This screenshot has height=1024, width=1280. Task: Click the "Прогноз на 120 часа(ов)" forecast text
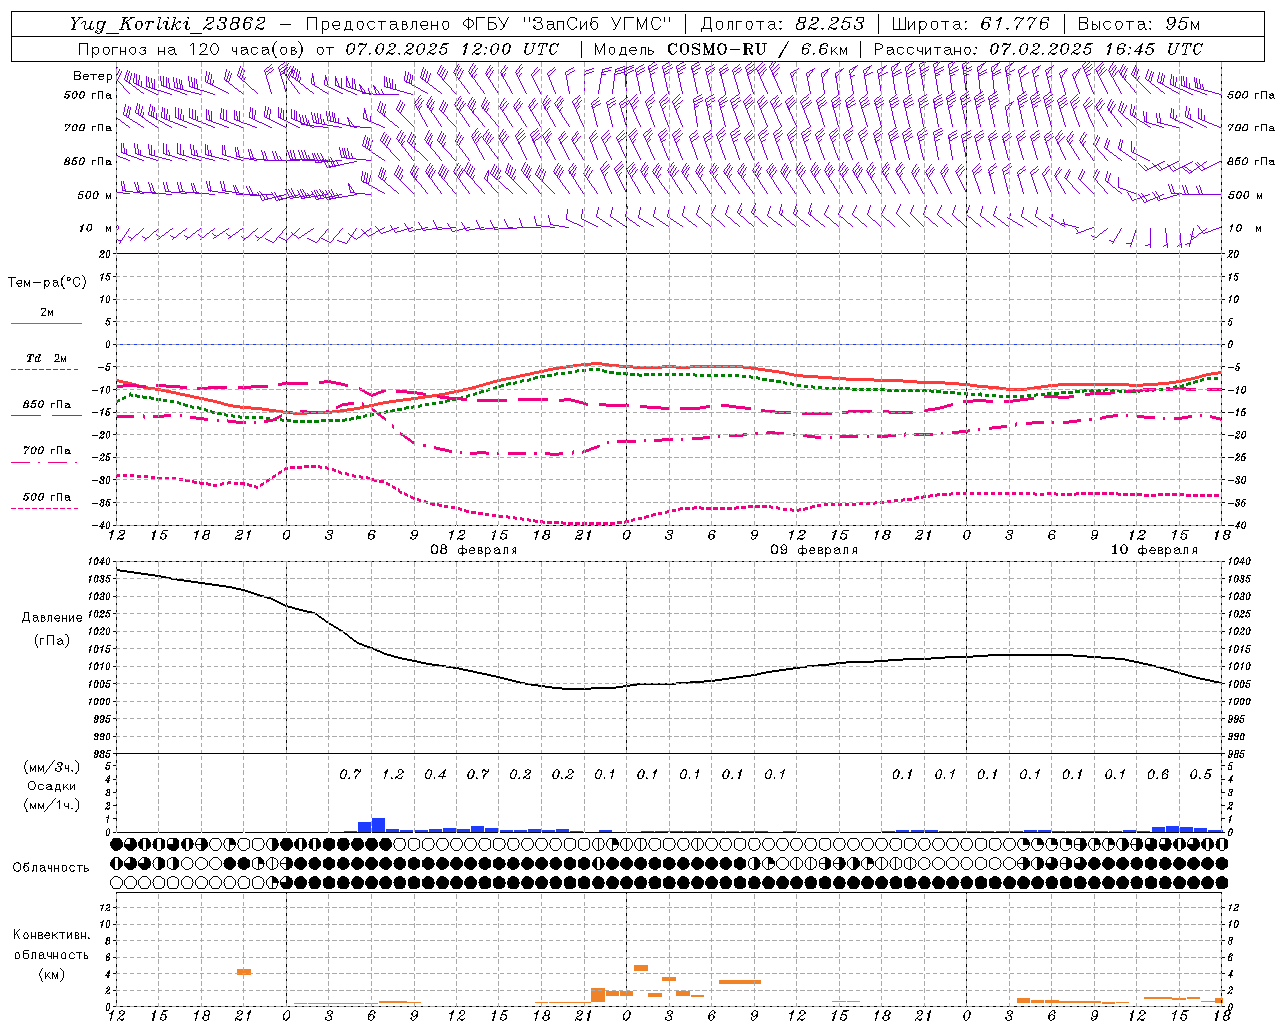point(191,49)
